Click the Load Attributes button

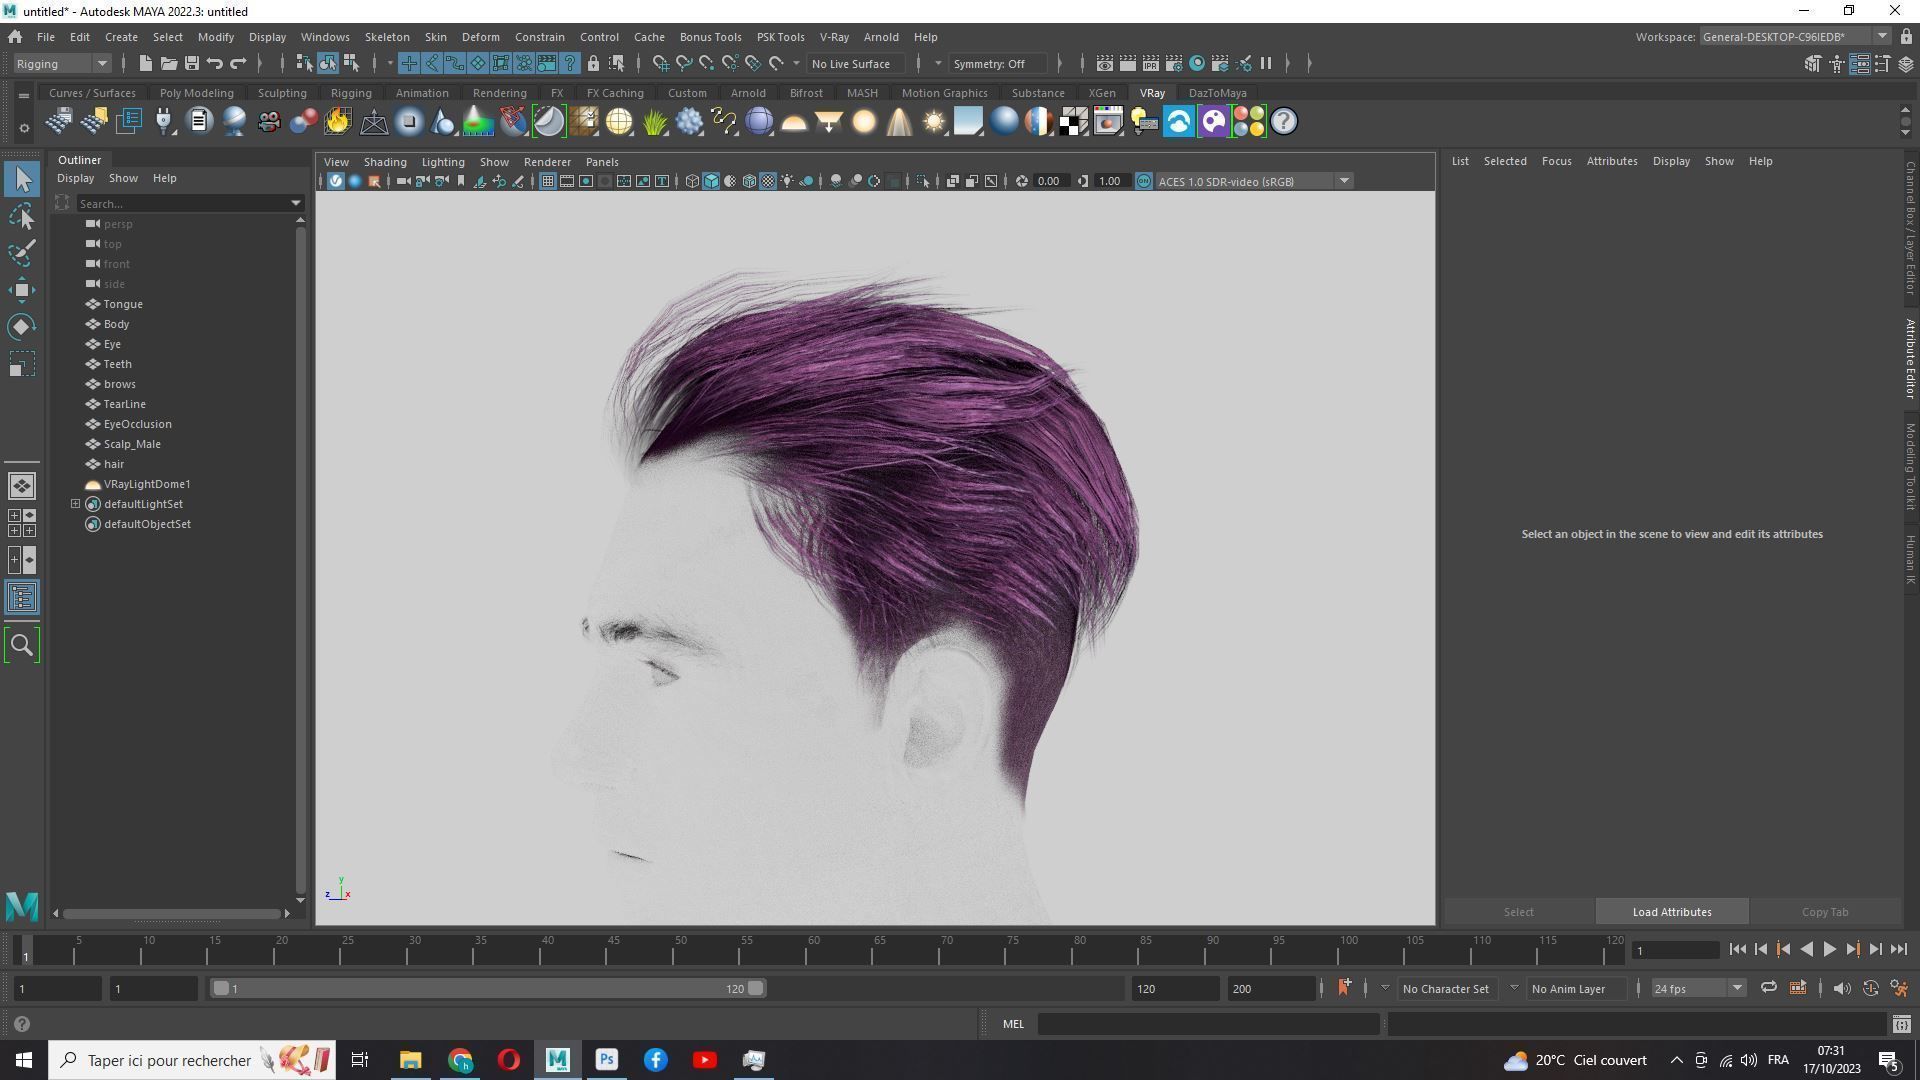[1672, 912]
